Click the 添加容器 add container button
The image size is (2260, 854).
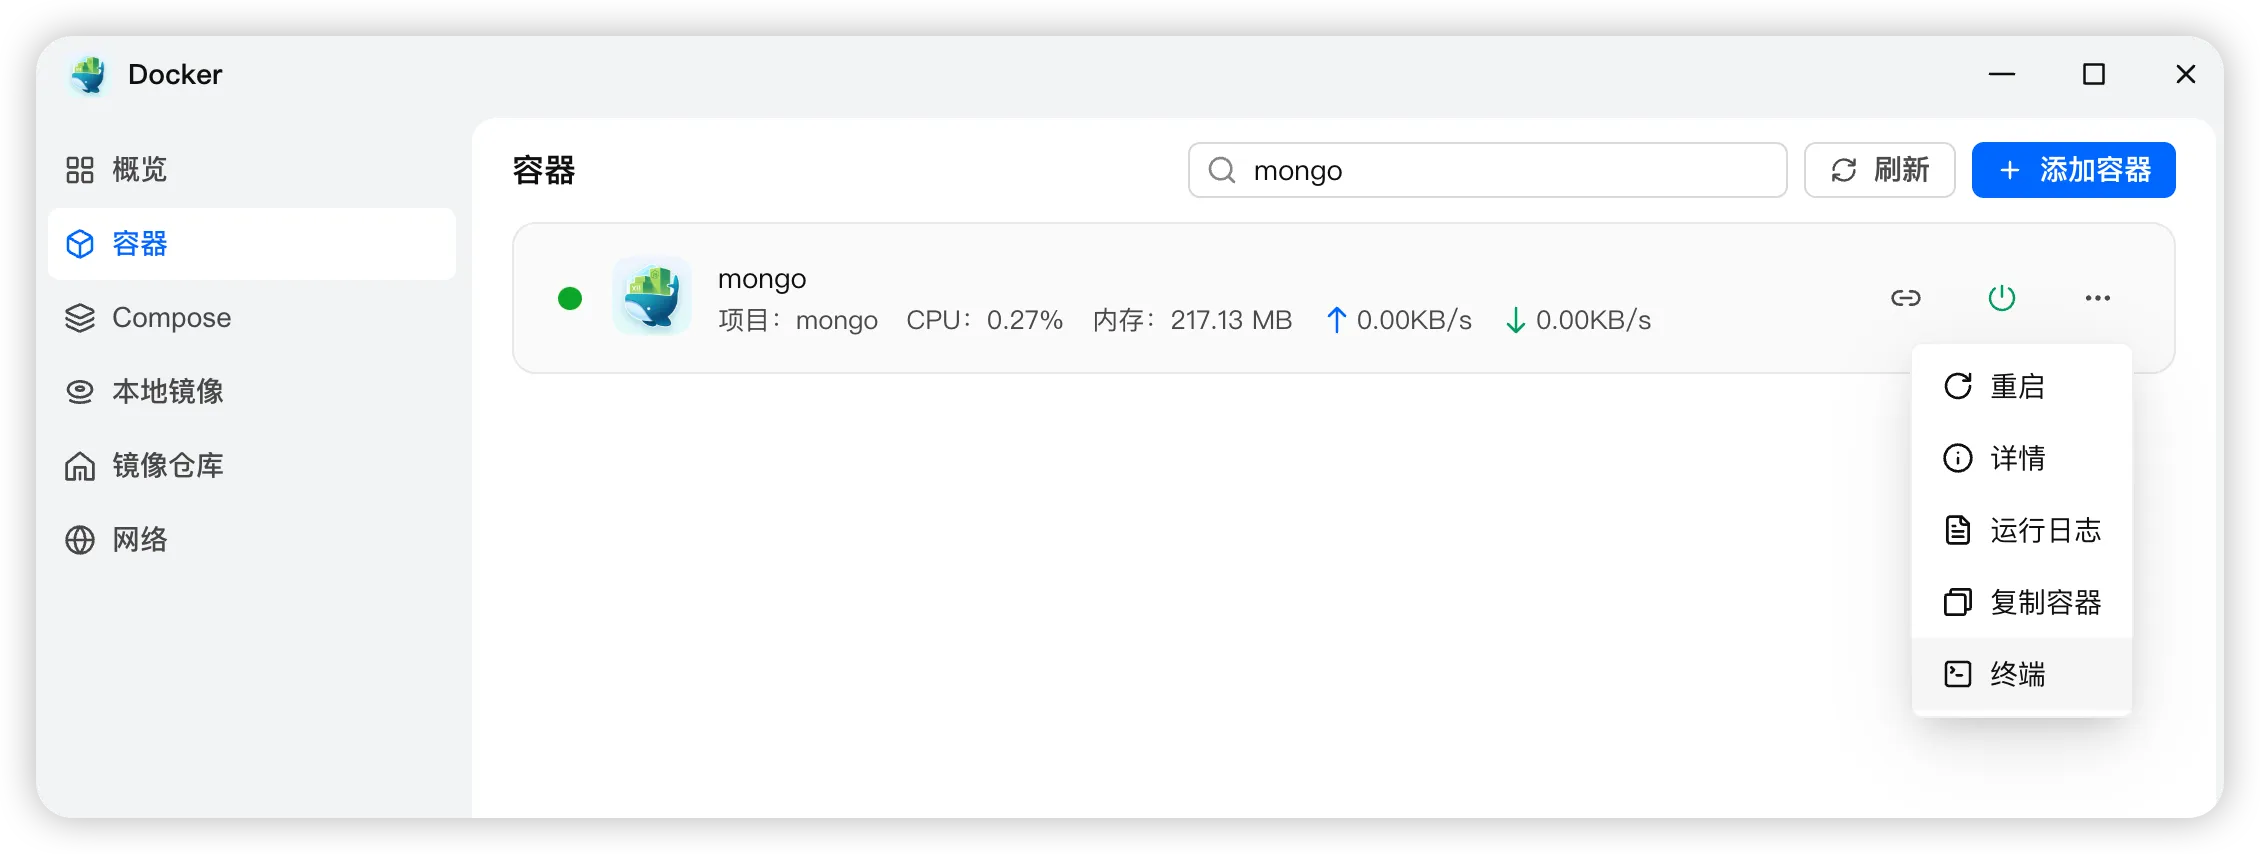coord(2073,170)
